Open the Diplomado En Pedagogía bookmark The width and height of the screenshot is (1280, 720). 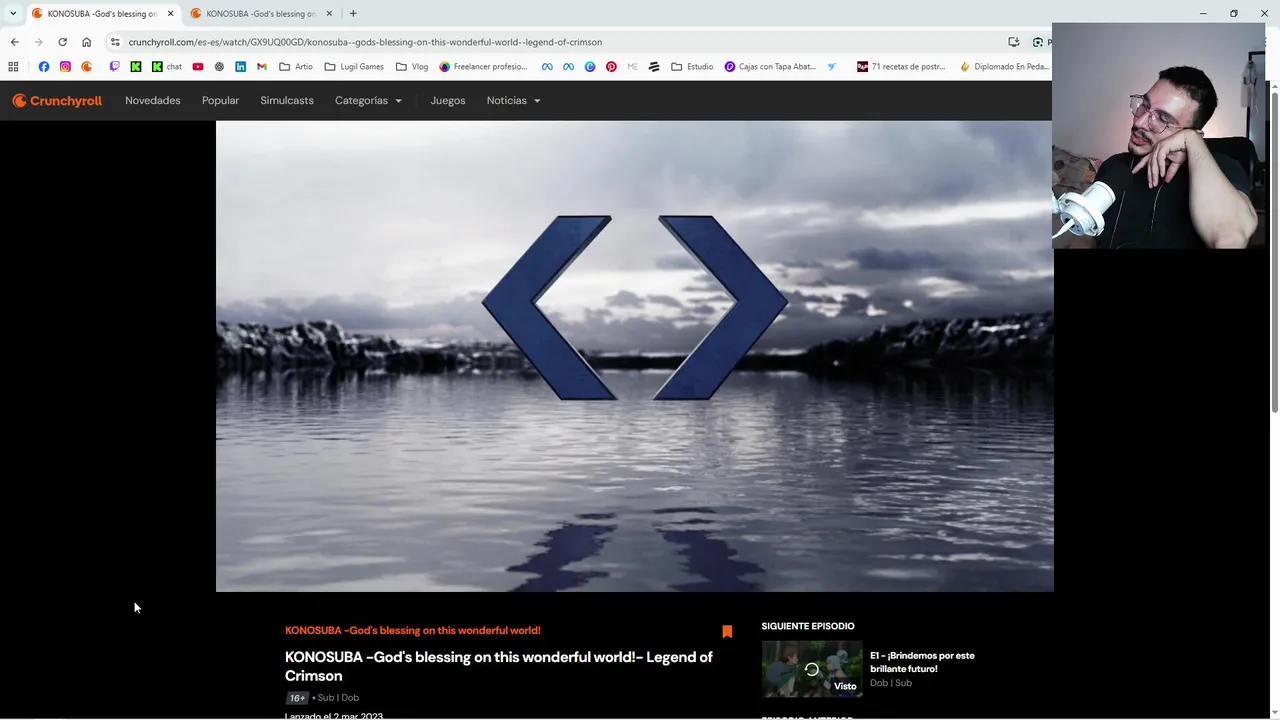click(x=1004, y=67)
